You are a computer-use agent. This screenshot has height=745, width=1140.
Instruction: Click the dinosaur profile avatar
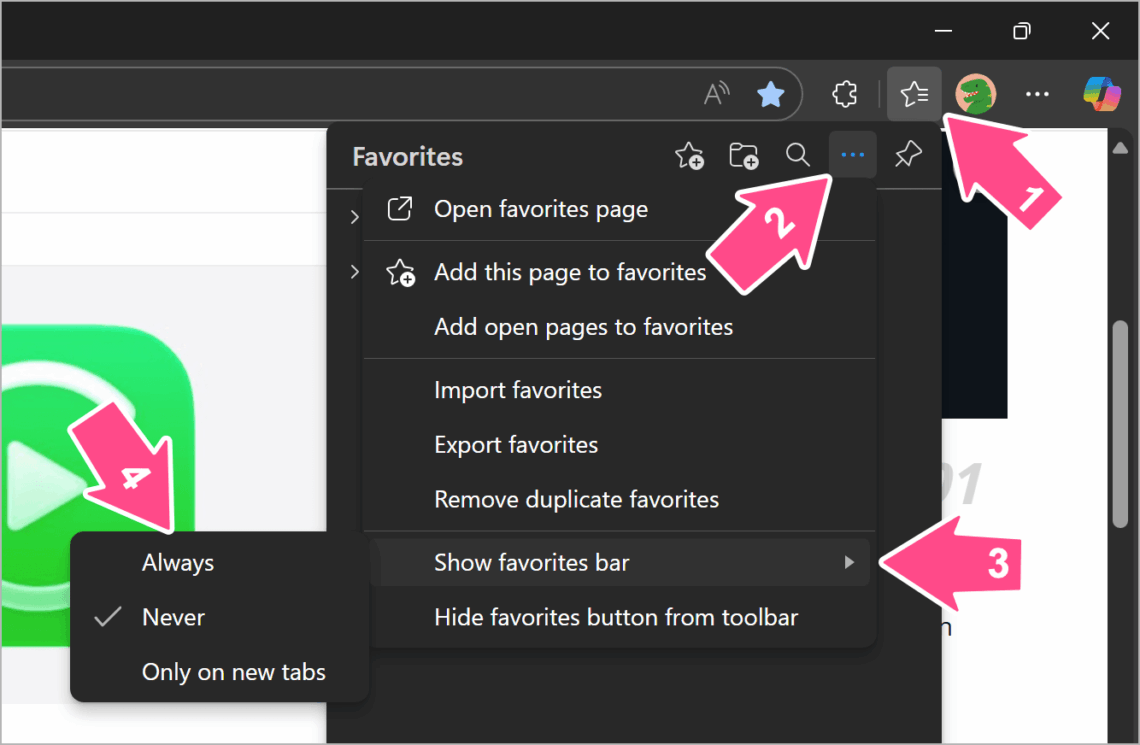click(x=974, y=93)
